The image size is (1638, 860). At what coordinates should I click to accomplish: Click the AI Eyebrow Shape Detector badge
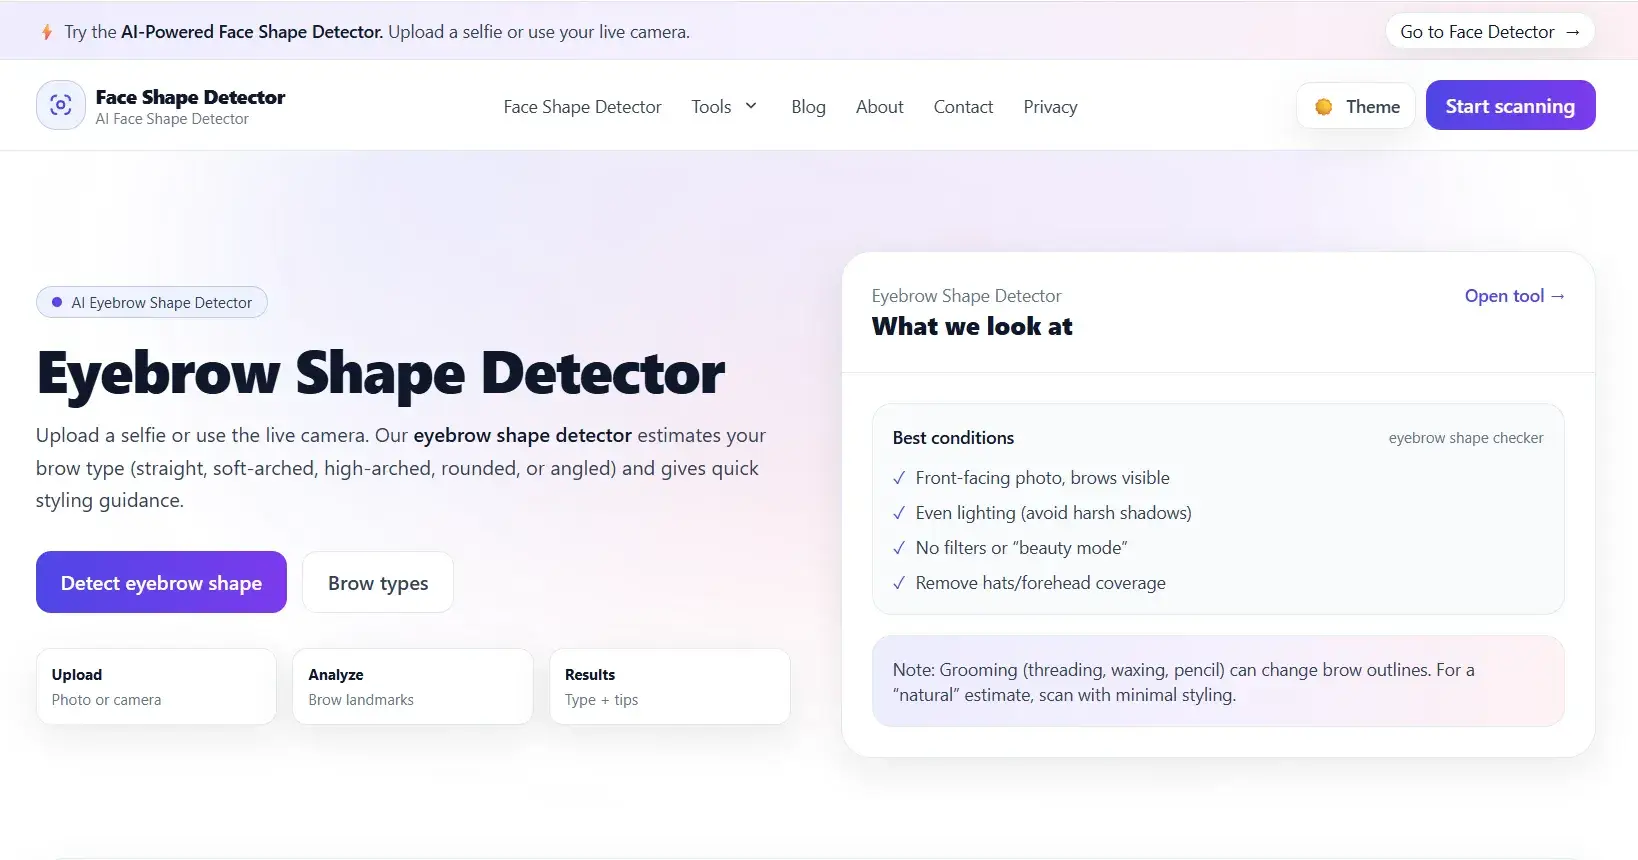(x=152, y=302)
